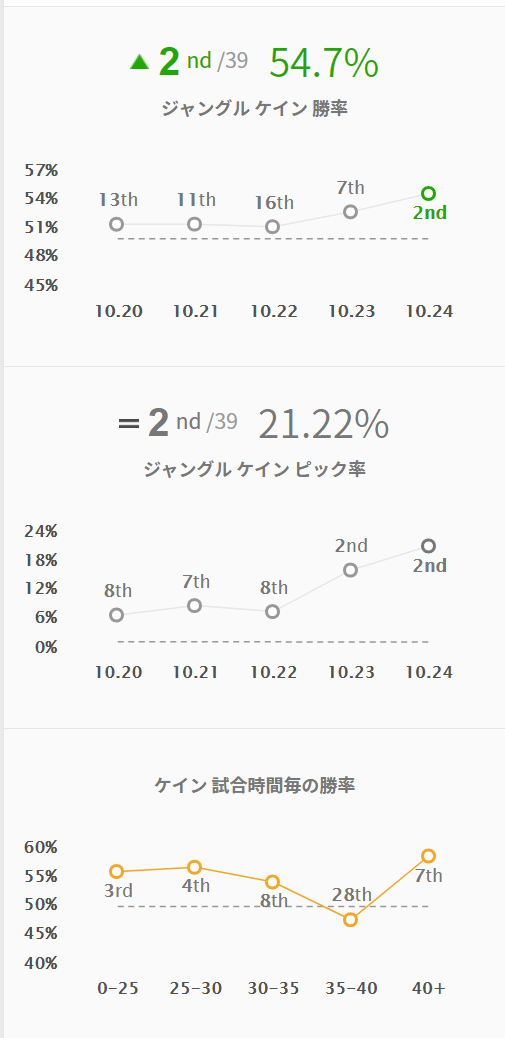Select the 30-35 minute win rate point
Image resolution: width=505 pixels, height=1038 pixels.
click(x=273, y=882)
